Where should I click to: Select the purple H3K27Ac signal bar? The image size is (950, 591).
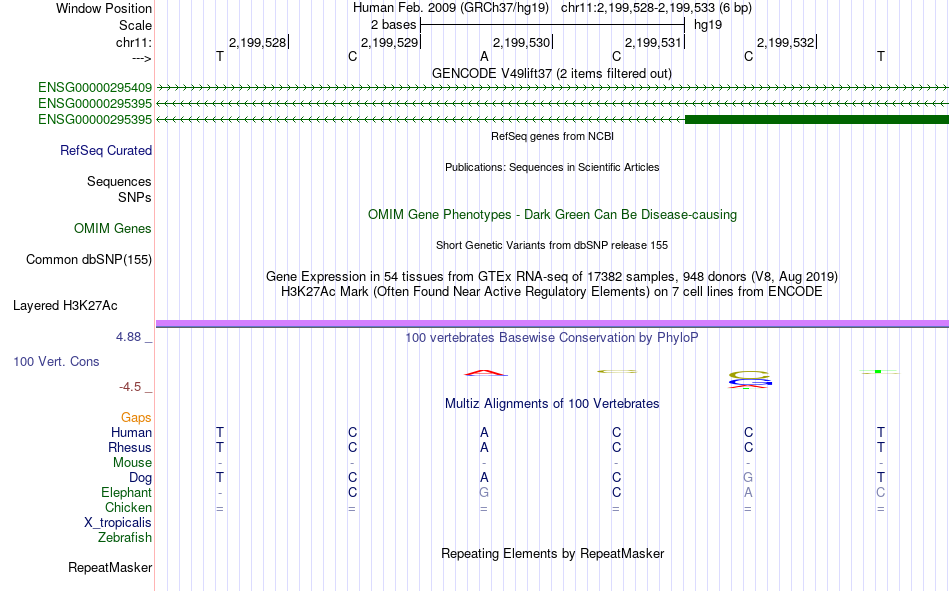point(552,324)
